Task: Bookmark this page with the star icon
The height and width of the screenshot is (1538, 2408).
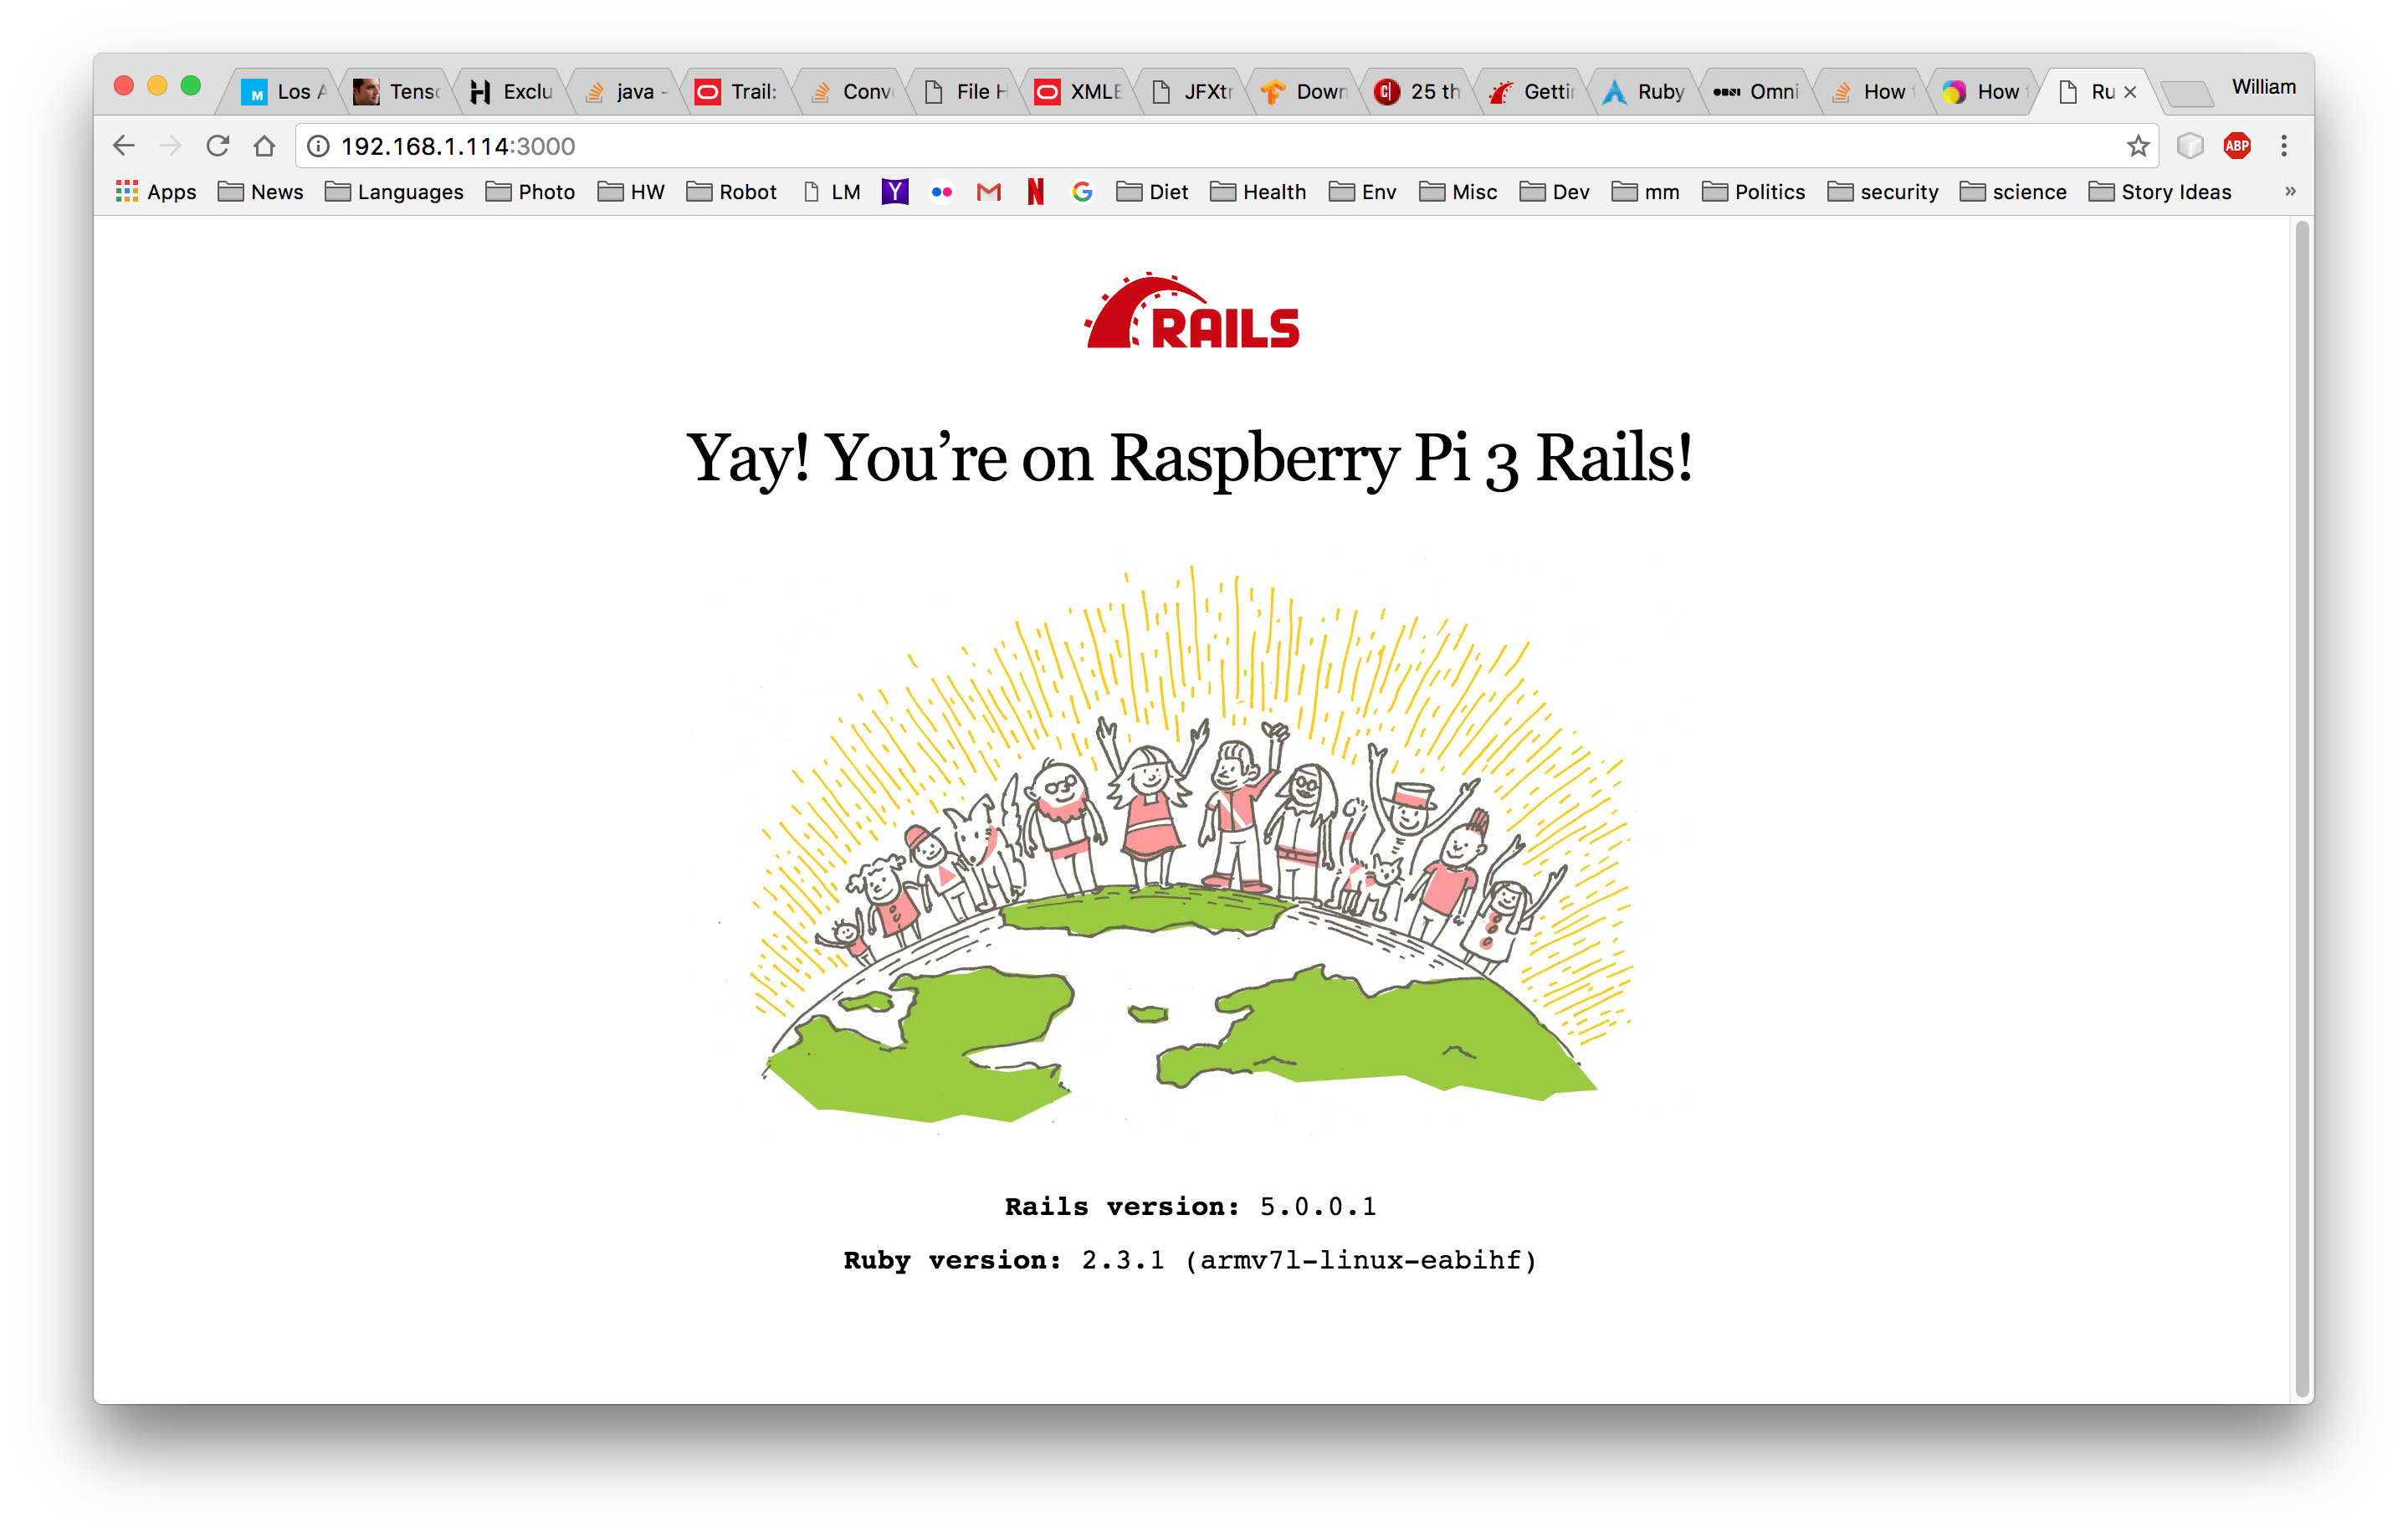Action: 2138,146
